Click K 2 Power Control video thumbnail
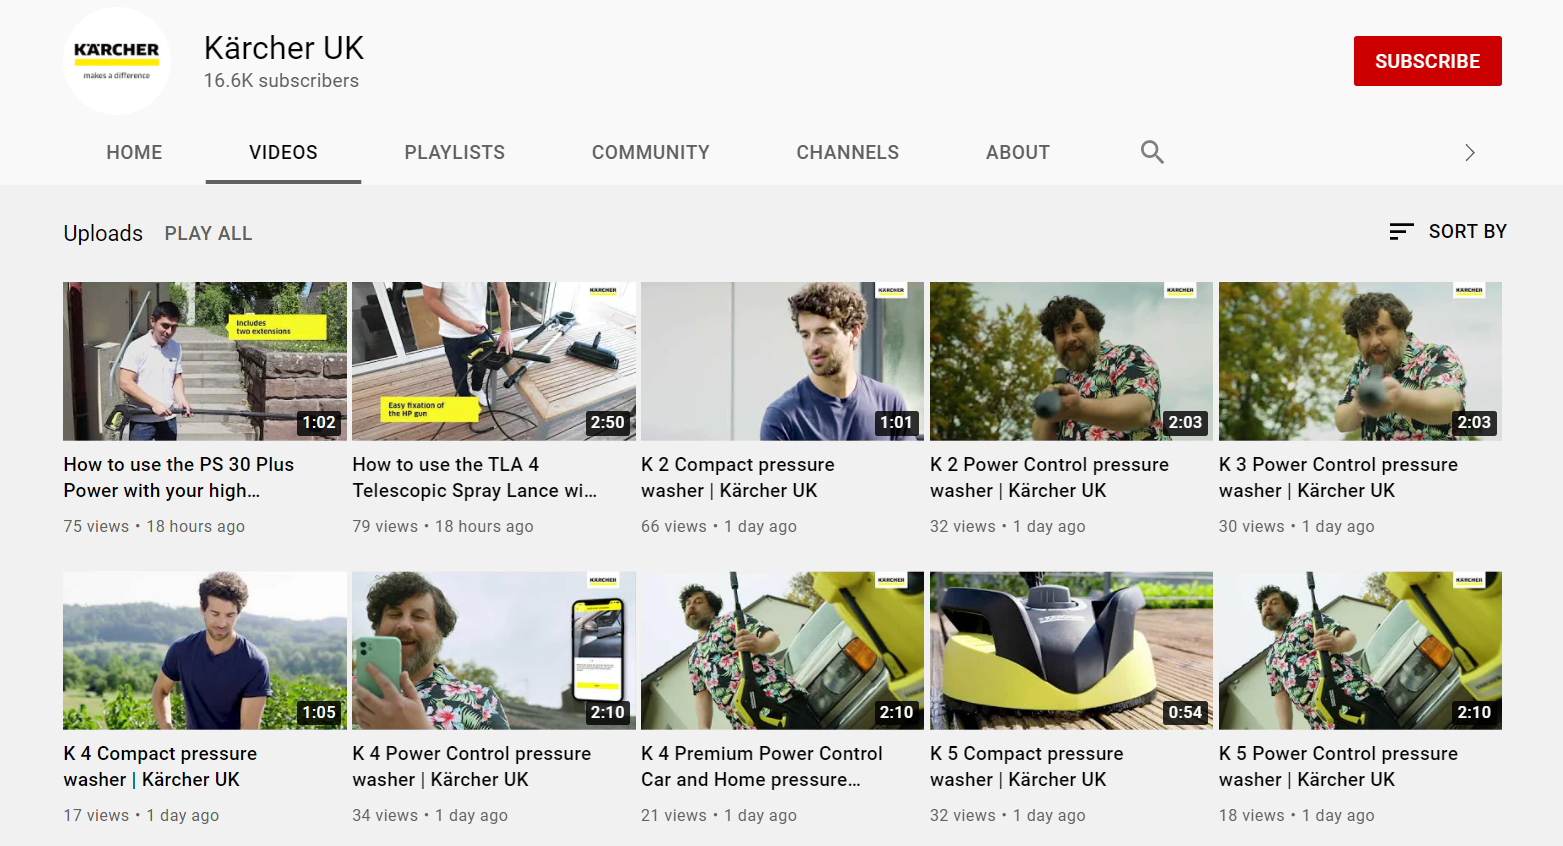Viewport: 1563px width, 846px height. pyautogui.click(x=1071, y=361)
